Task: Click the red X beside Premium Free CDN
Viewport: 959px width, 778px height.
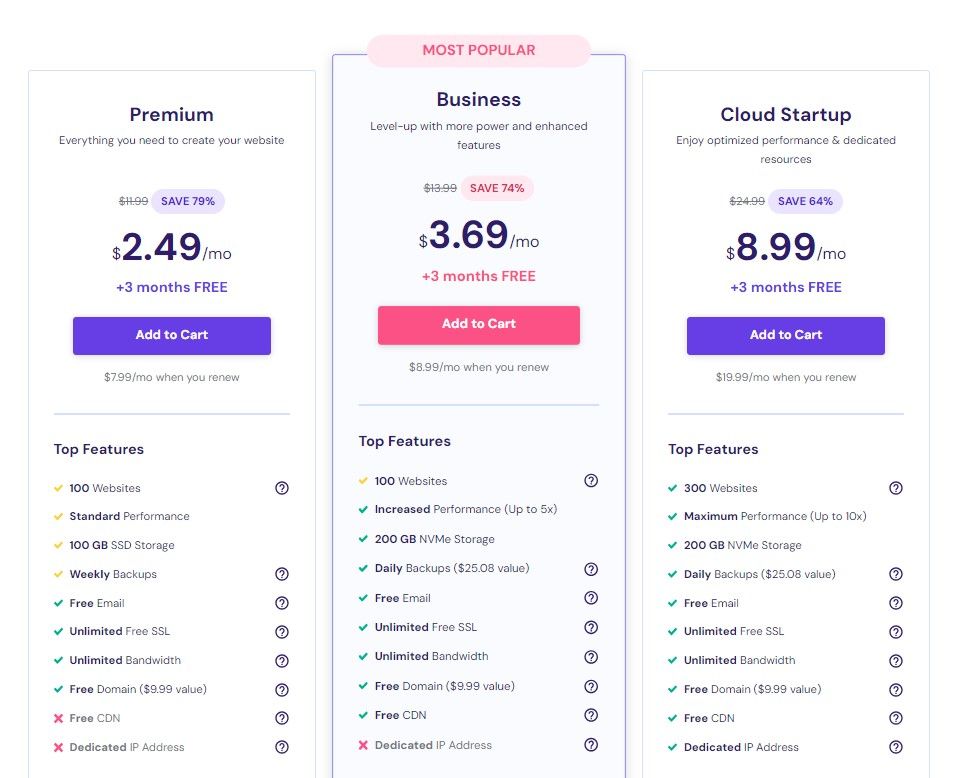Action: [x=58, y=718]
